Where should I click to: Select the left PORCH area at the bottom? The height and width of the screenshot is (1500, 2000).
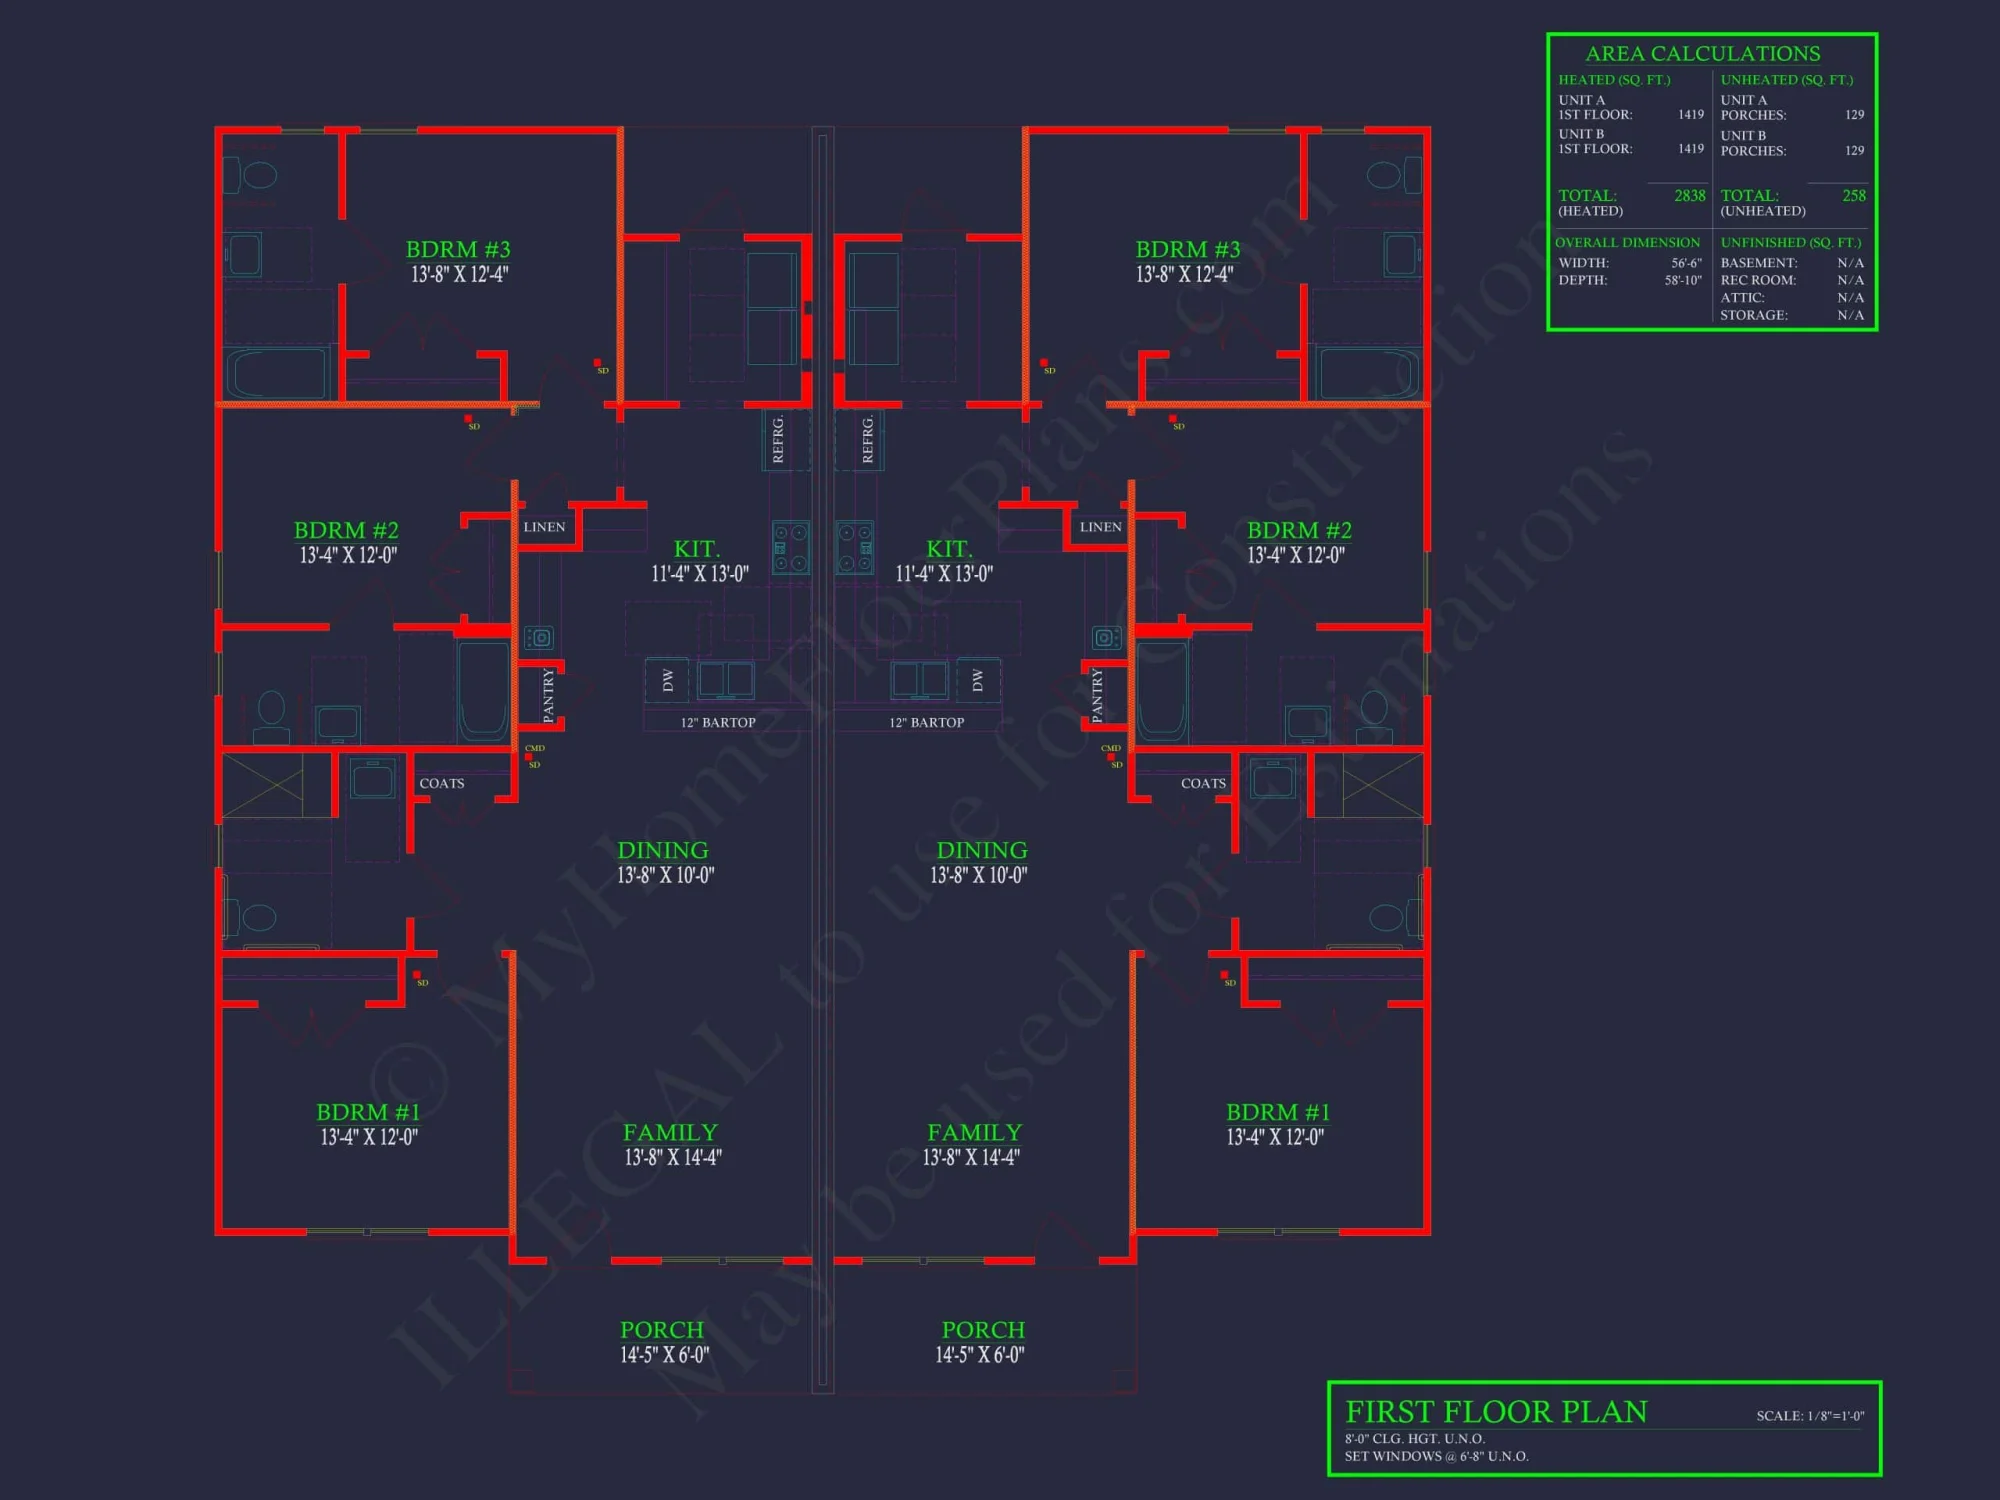663,1330
